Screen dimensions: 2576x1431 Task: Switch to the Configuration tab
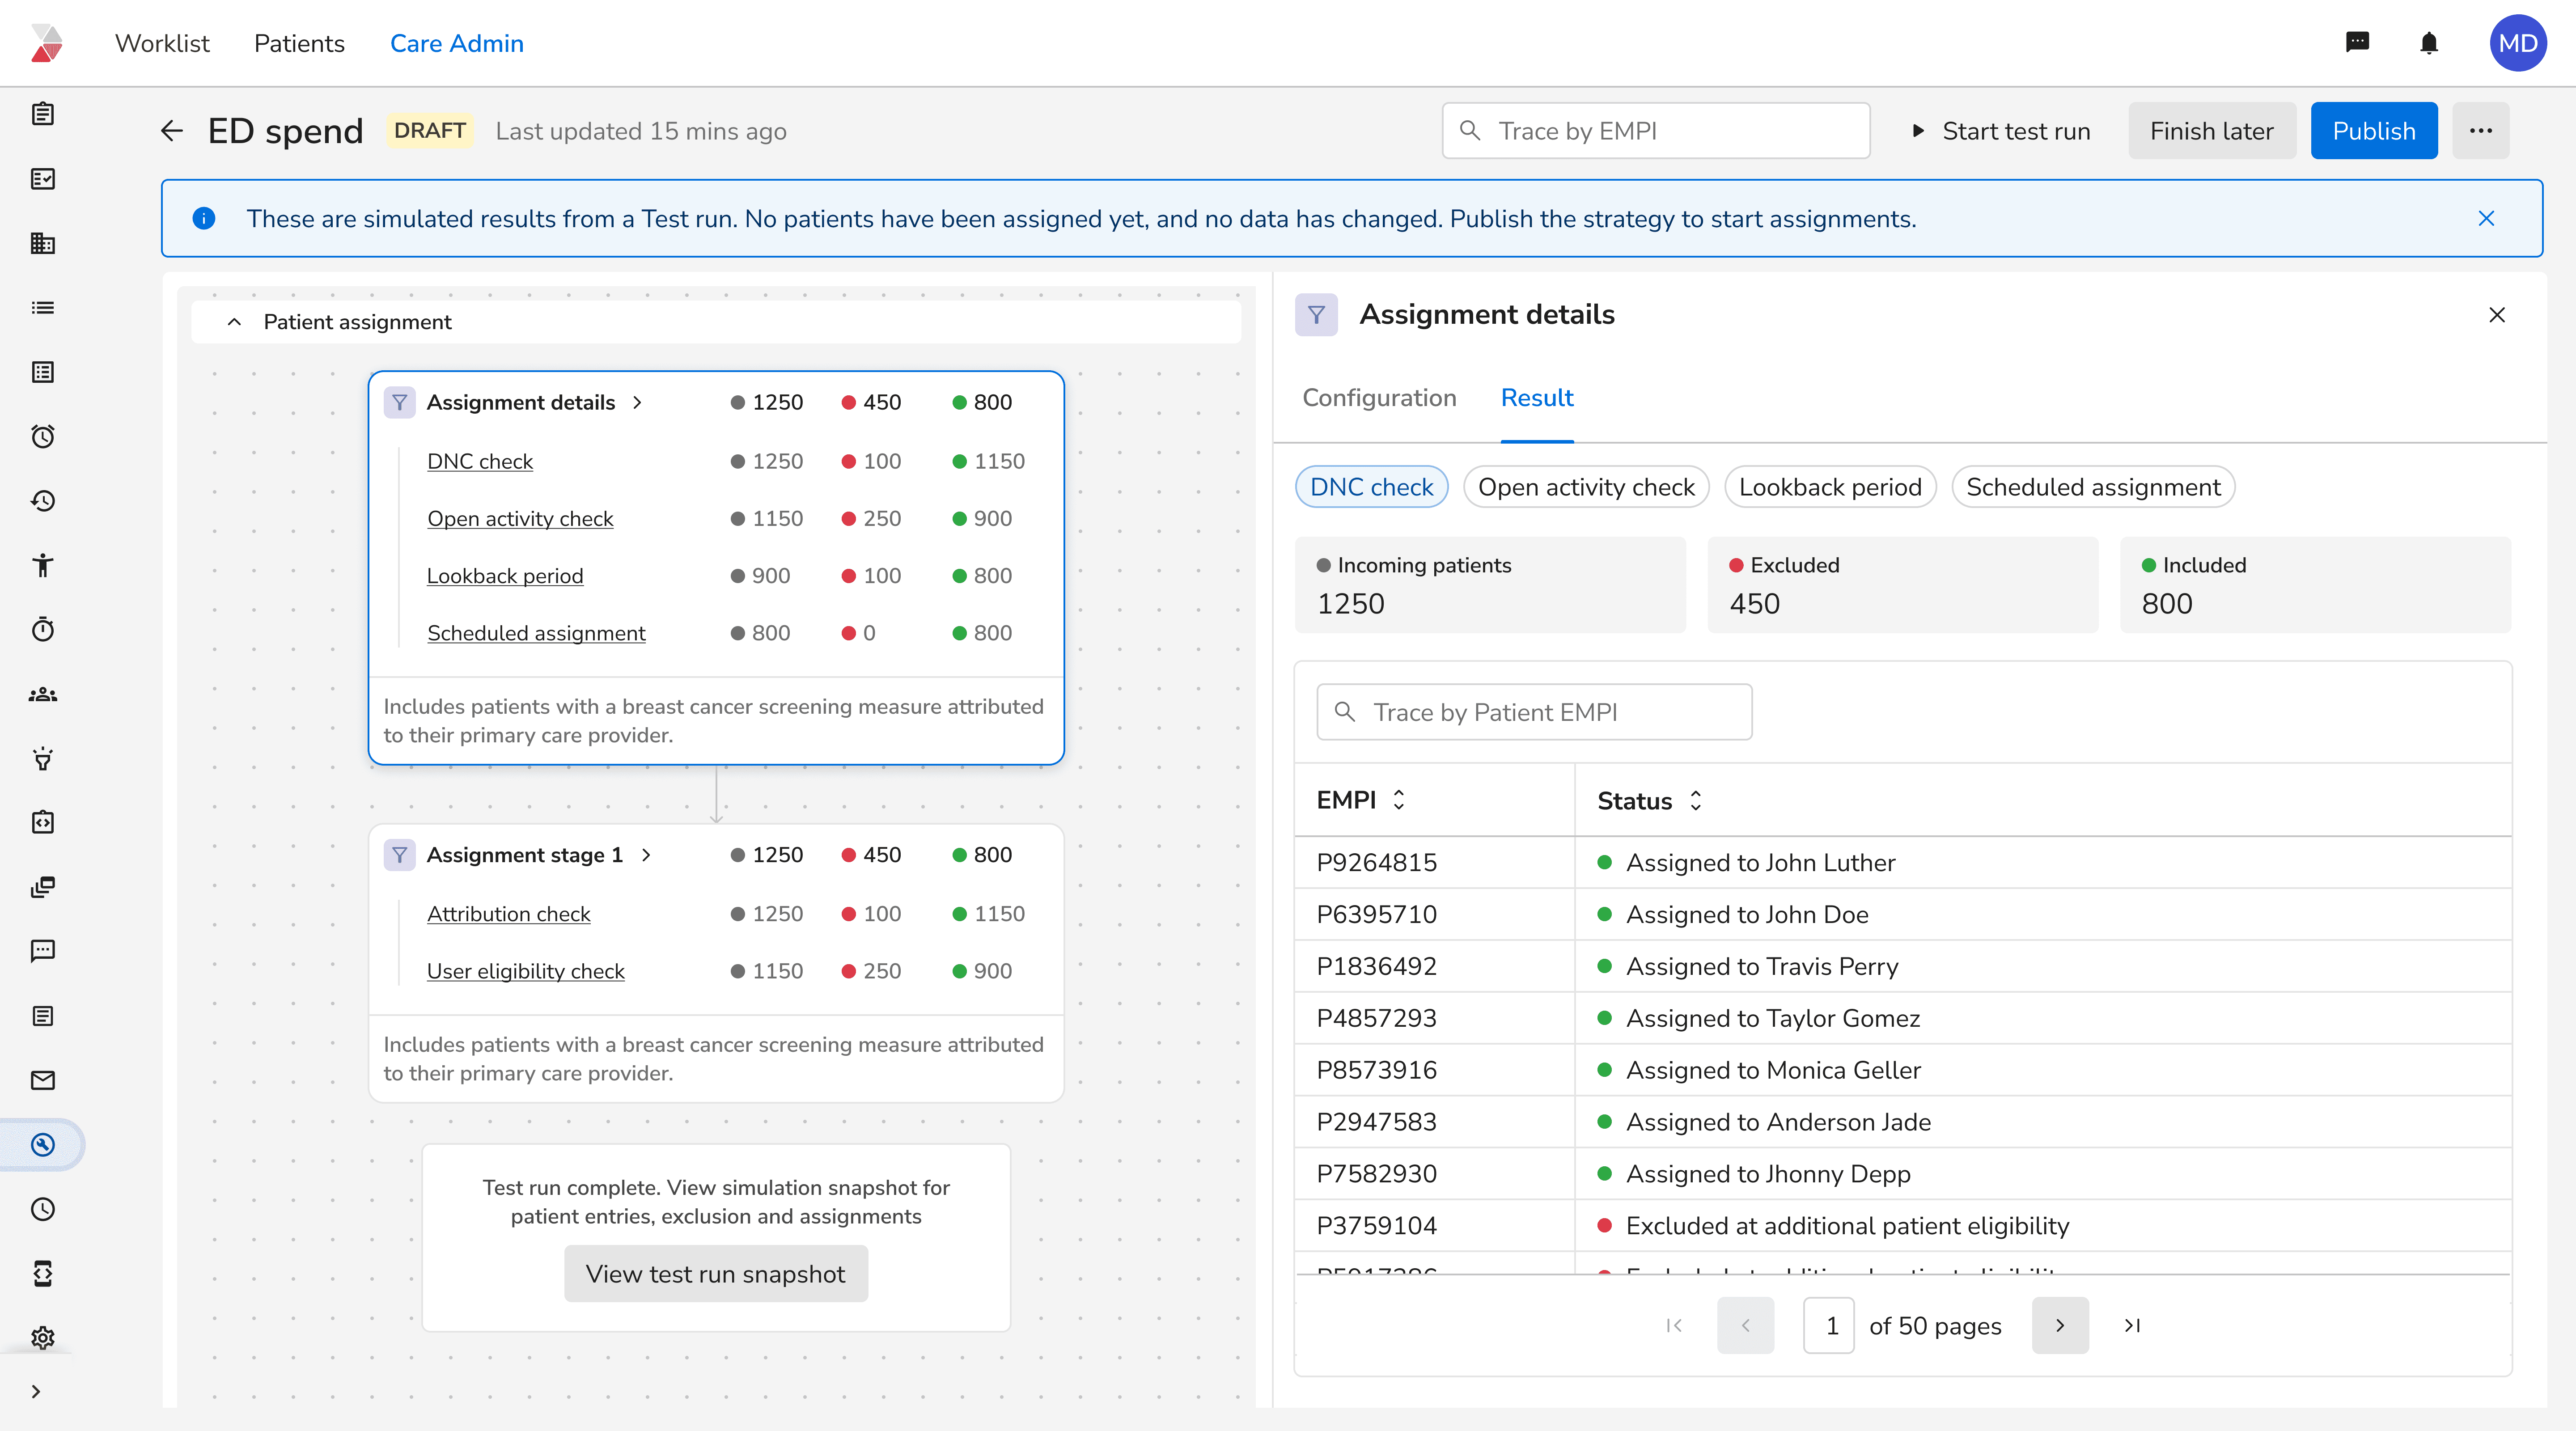click(x=1379, y=398)
